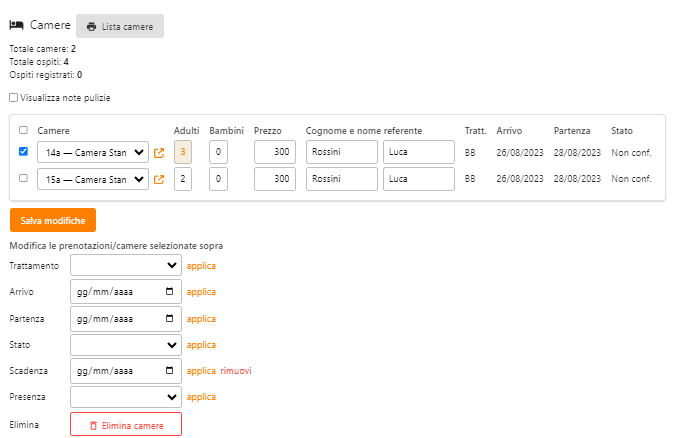Click rimuovi link next to Scadenza

(x=236, y=371)
